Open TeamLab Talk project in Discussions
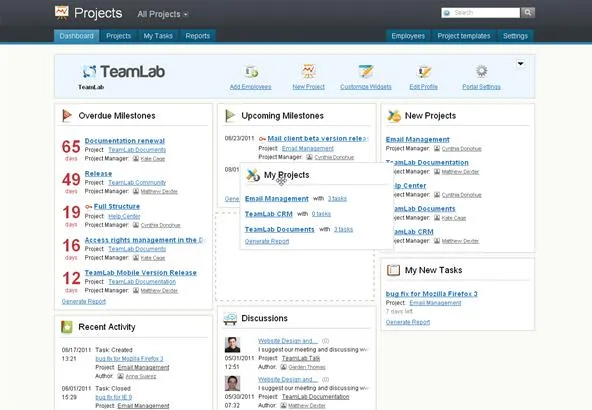592x410 pixels. pos(301,358)
